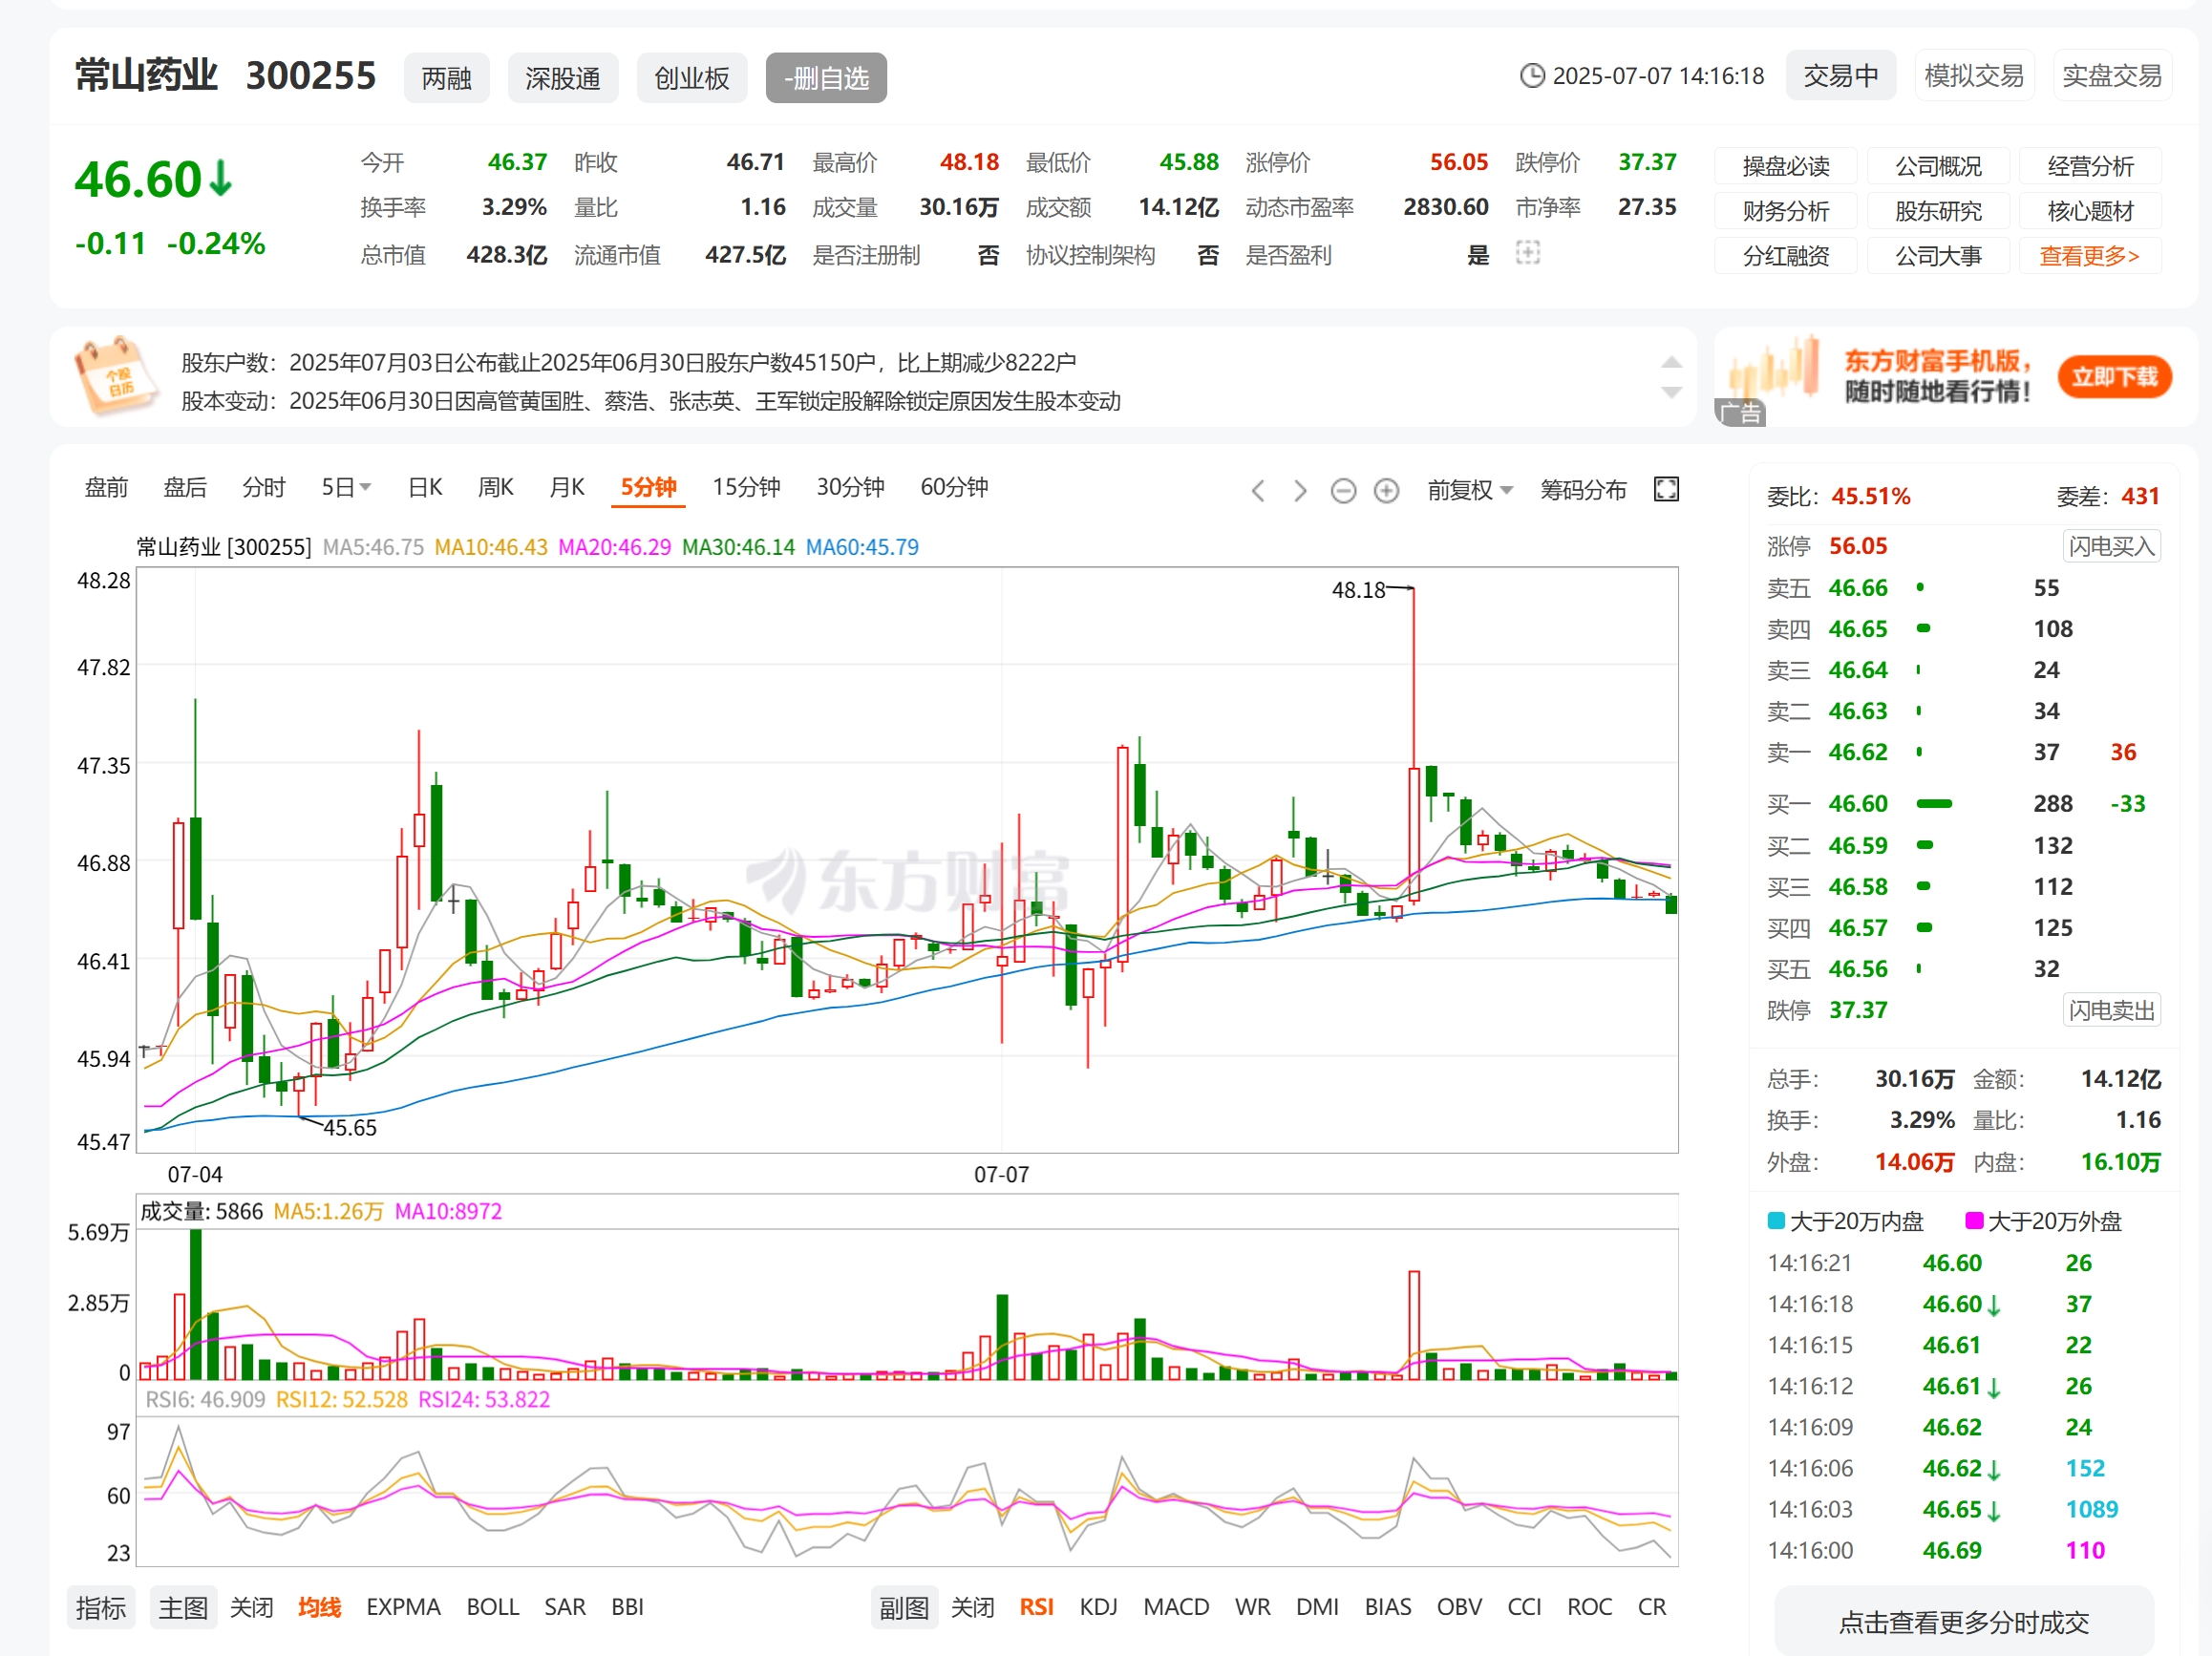This screenshot has width=2212, height=1656.
Task: Select the 60分钟 chart tab
Action: tap(954, 487)
